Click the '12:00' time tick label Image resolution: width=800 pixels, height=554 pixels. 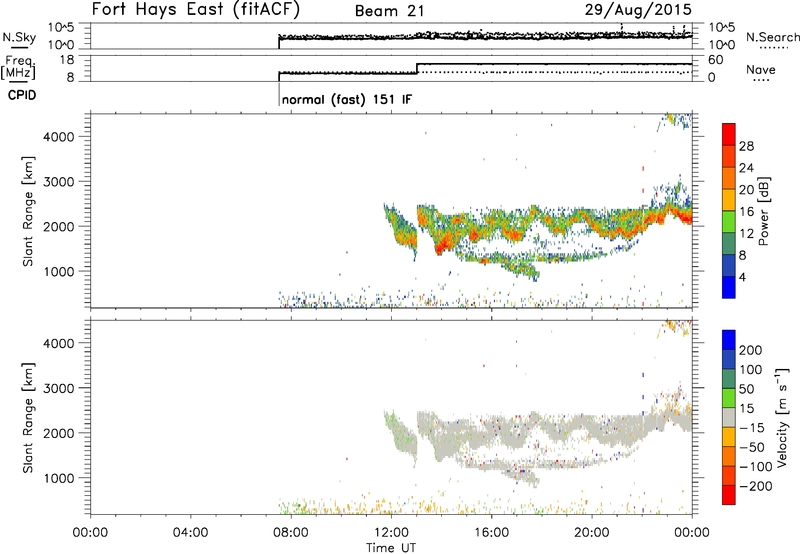[391, 533]
